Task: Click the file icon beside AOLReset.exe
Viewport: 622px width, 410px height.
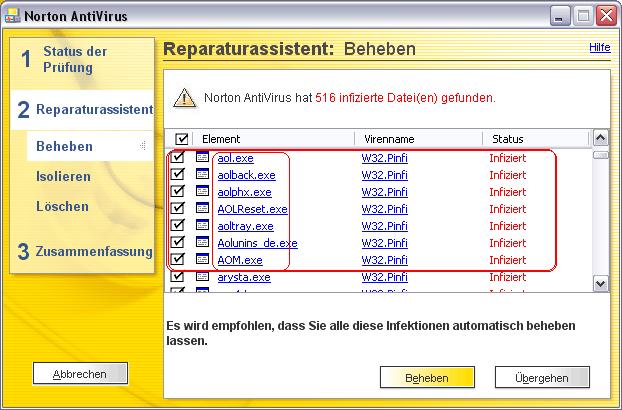Action: click(x=203, y=209)
